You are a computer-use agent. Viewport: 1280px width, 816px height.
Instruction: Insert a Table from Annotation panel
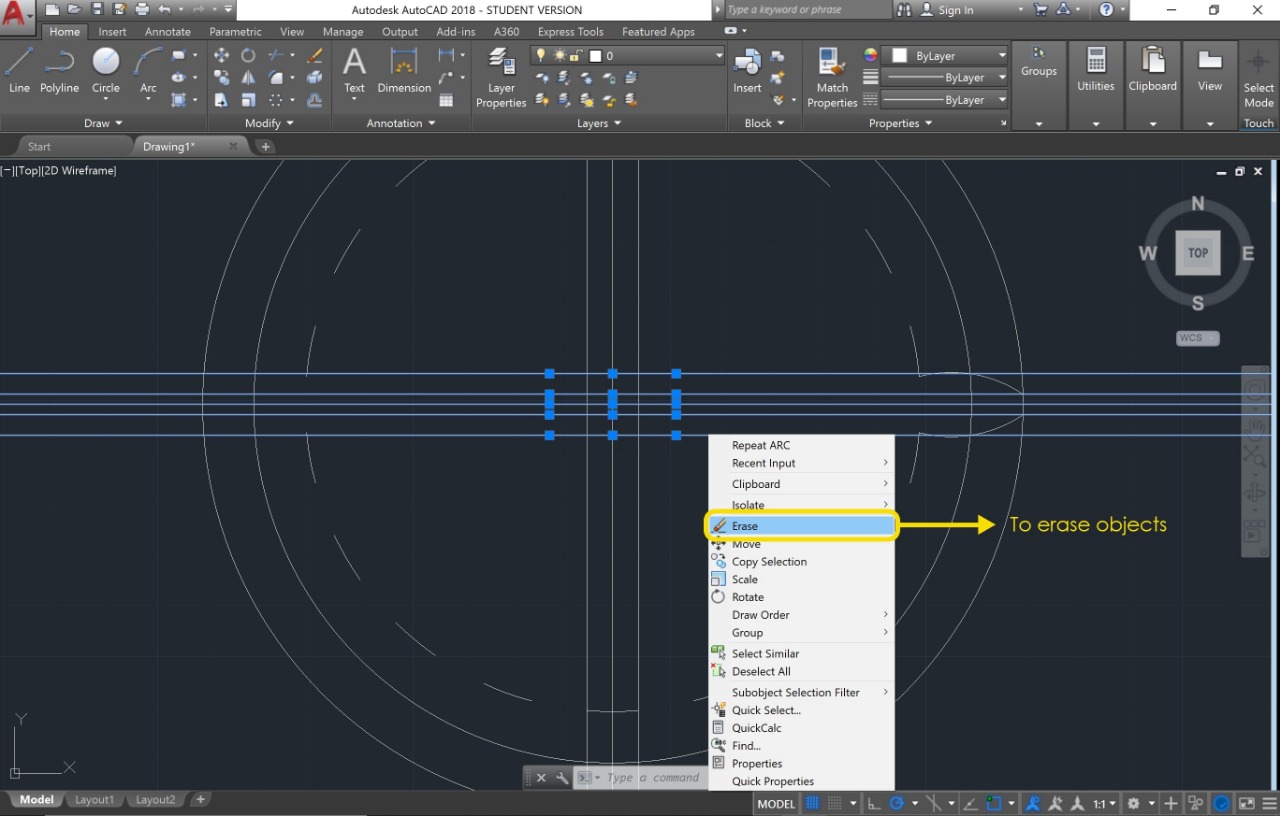point(446,100)
